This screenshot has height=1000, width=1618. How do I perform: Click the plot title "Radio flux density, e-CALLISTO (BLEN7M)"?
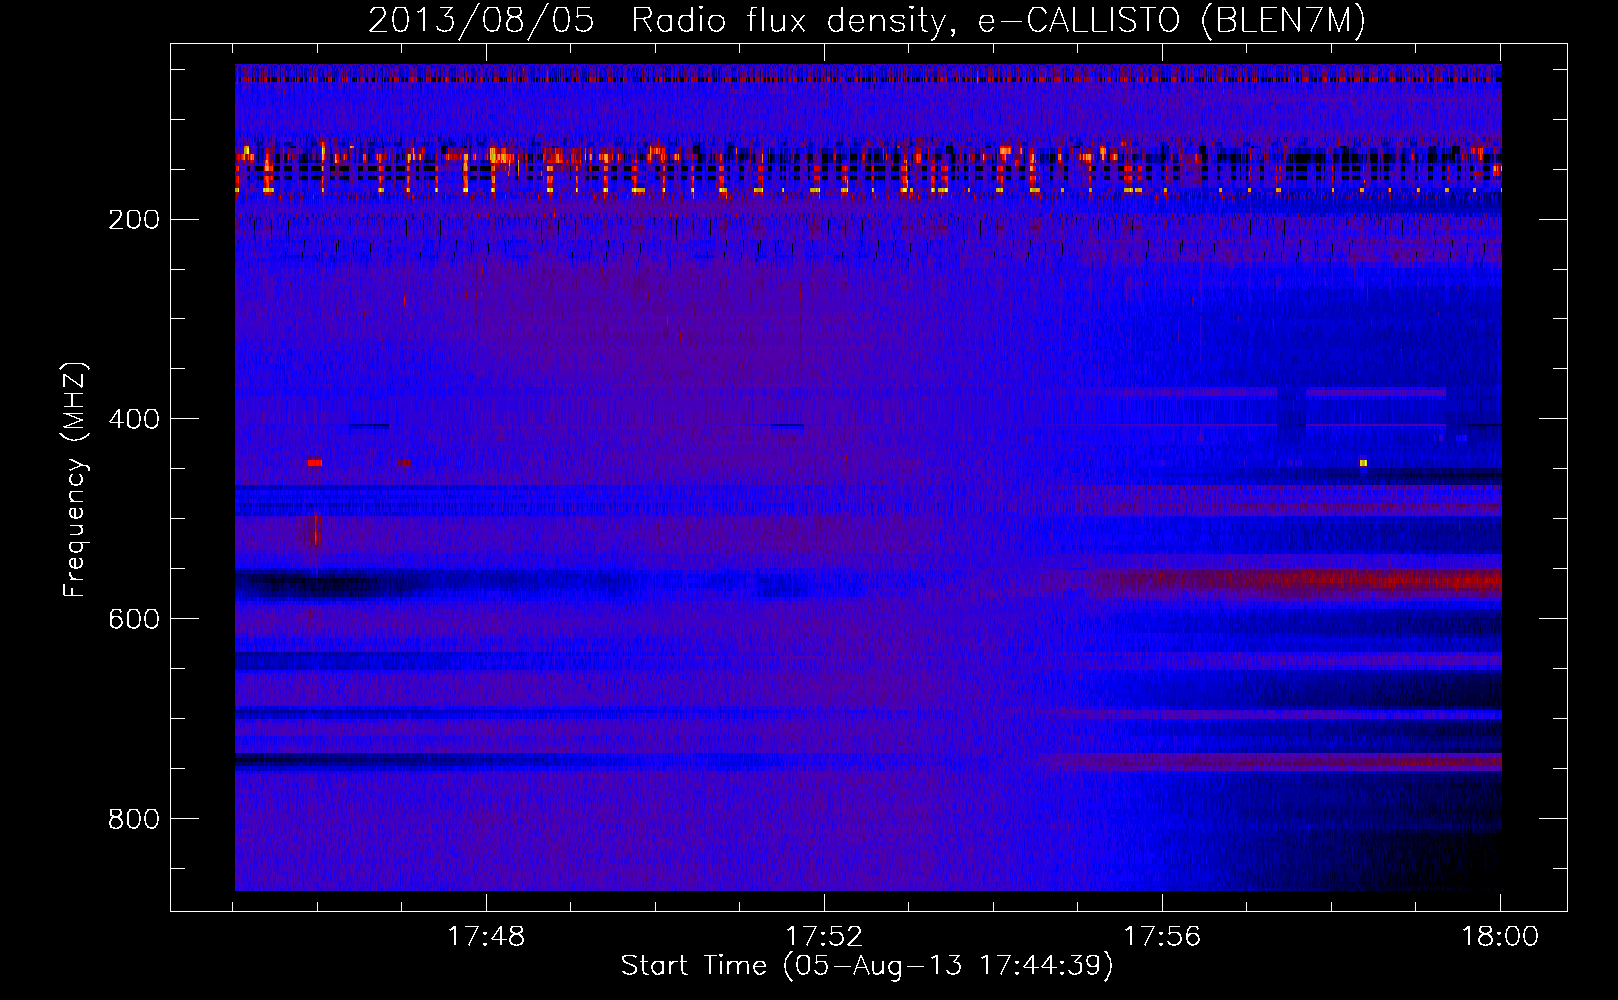[x=998, y=21]
